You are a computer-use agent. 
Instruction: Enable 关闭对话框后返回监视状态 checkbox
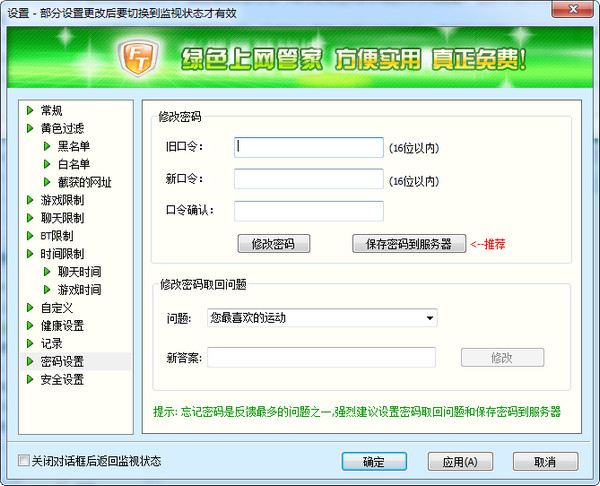24,461
